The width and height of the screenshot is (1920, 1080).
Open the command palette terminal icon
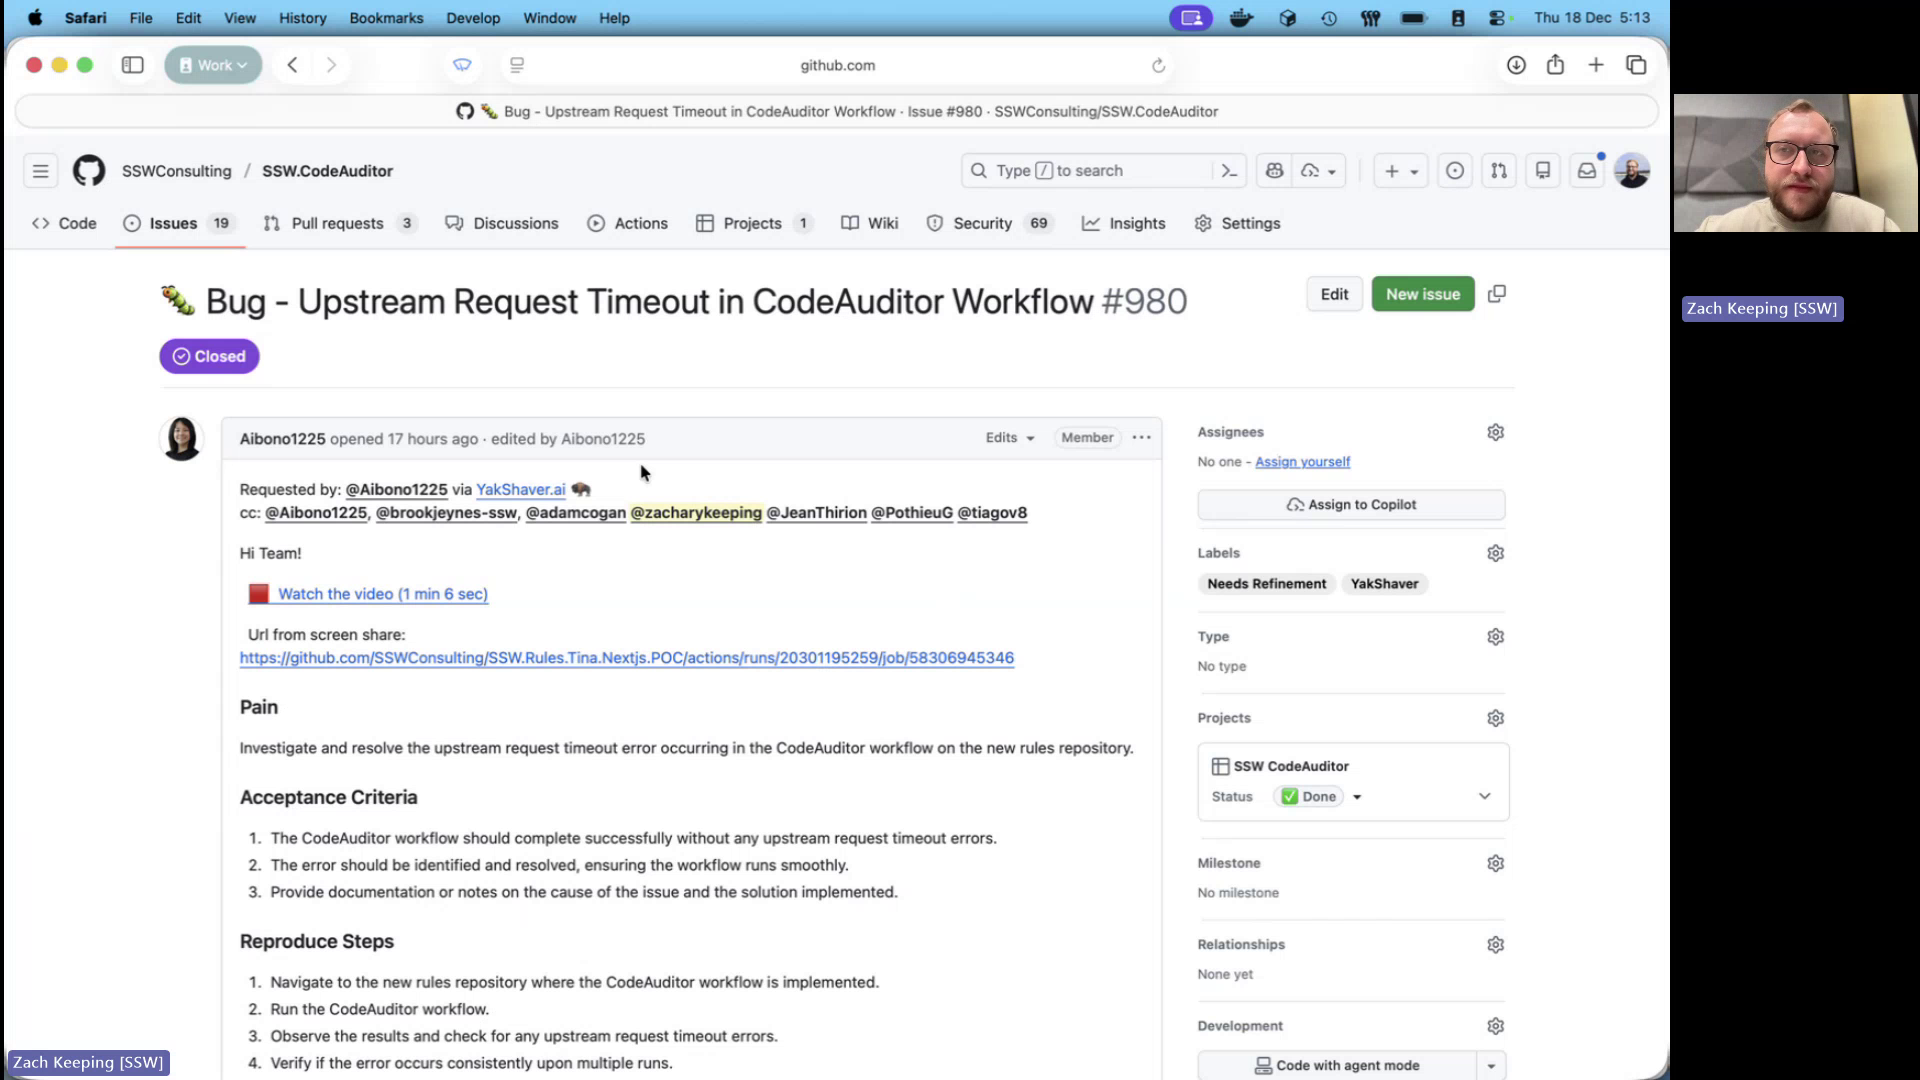pos(1229,170)
